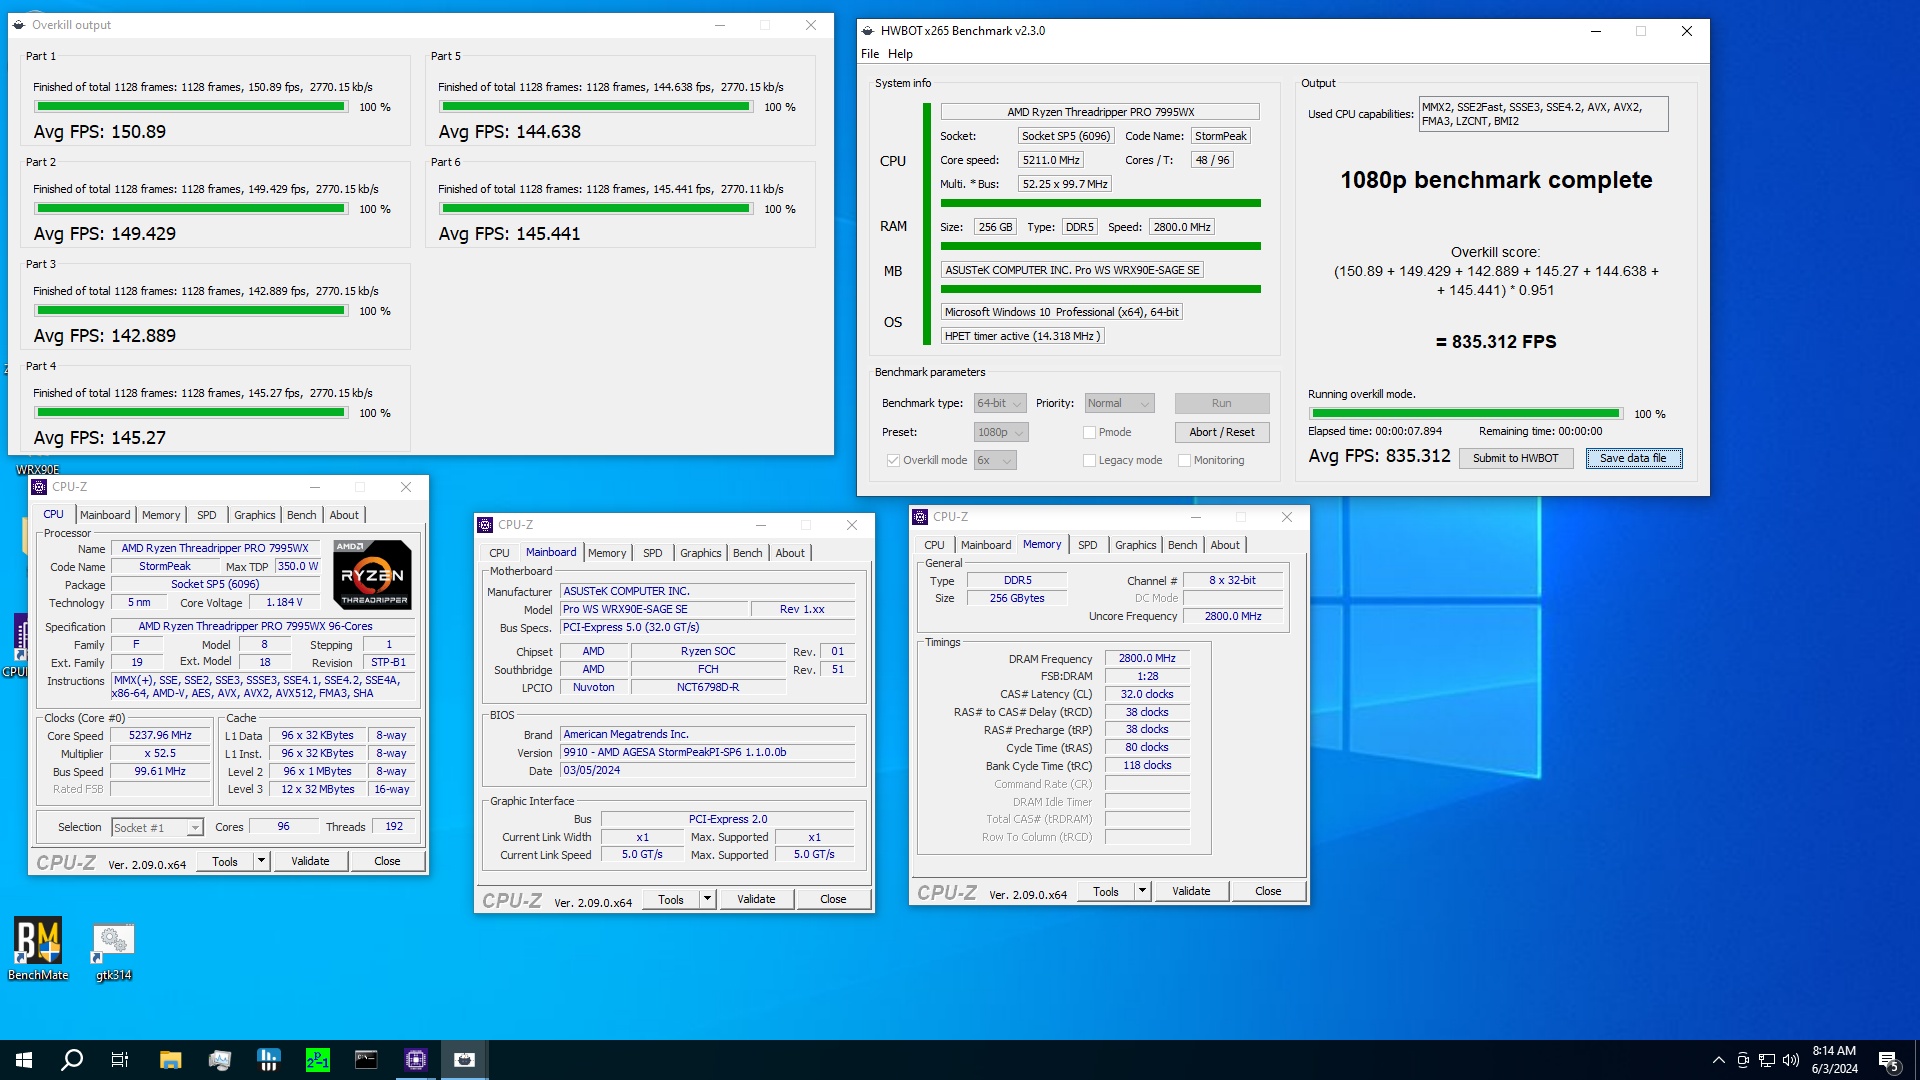Expand Tools arrow in CPU-Z Mainboard window
The image size is (1920, 1080).
coord(707,899)
